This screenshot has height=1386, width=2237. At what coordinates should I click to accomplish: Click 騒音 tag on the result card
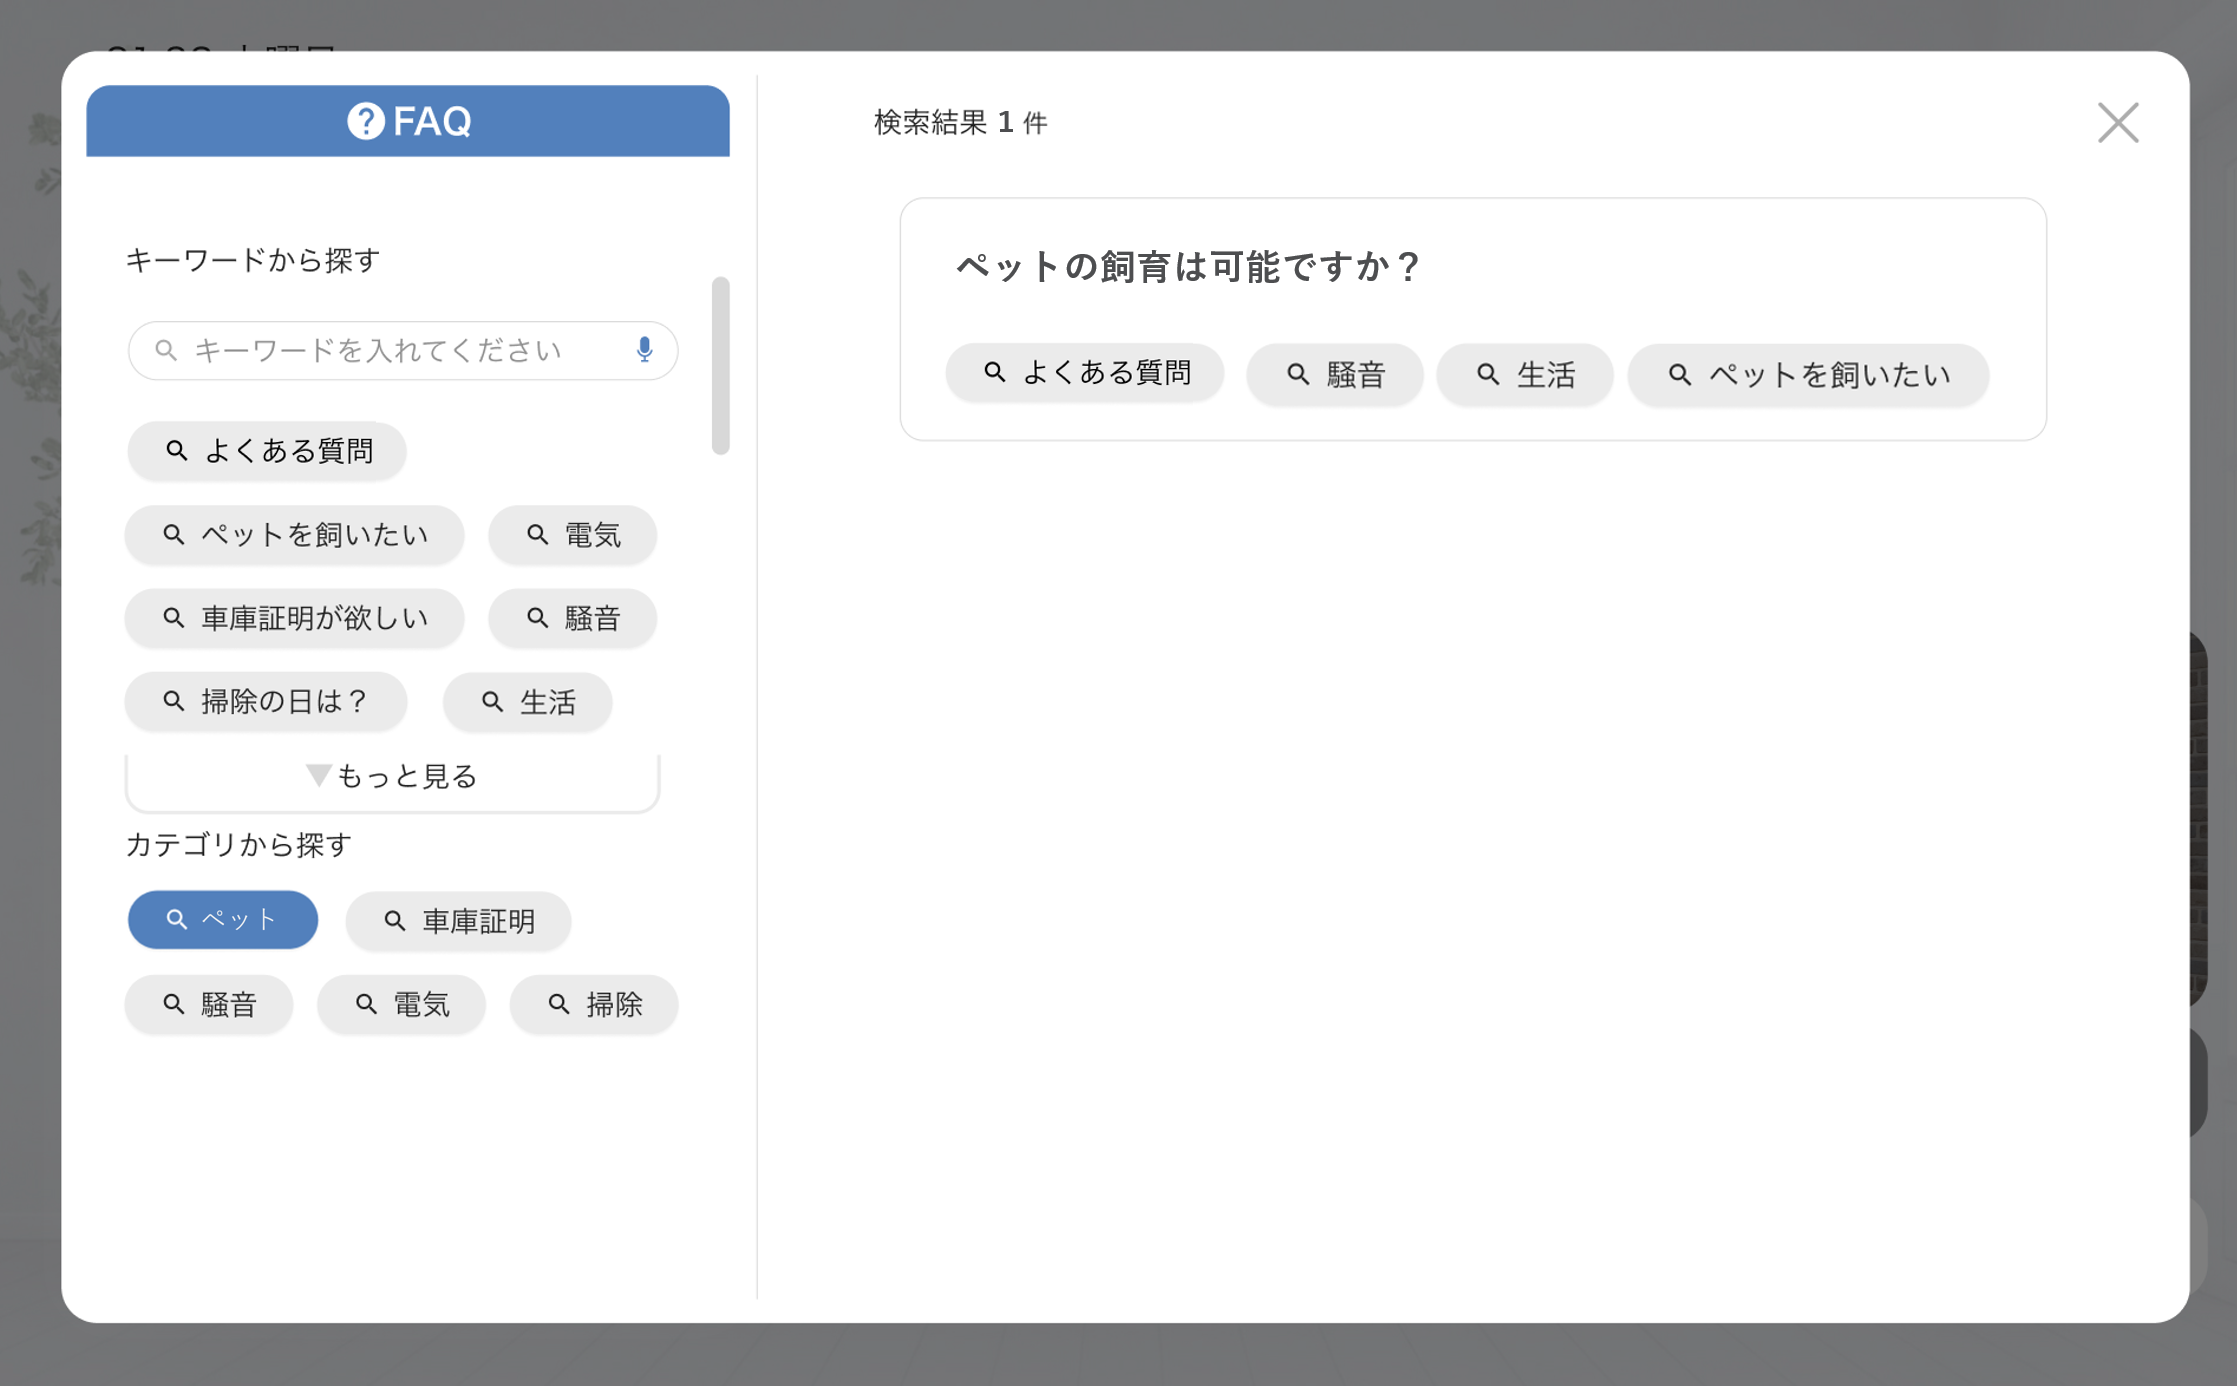[x=1334, y=375]
